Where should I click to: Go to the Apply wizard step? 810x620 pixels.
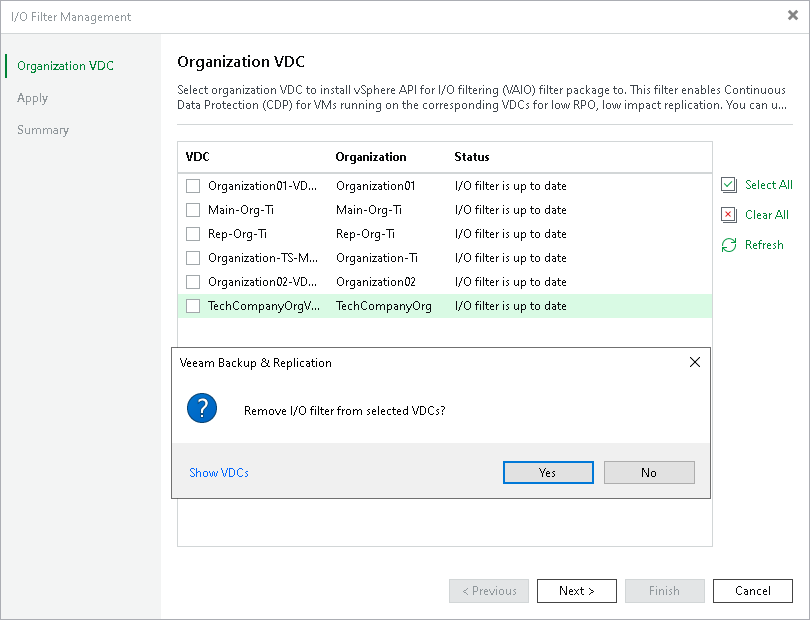pyautogui.click(x=33, y=98)
